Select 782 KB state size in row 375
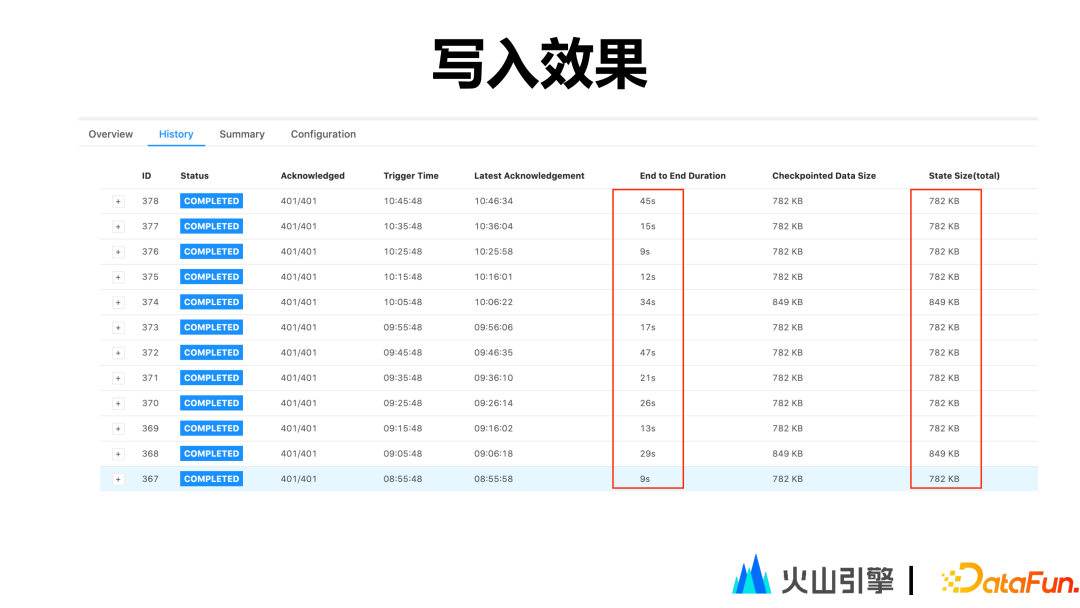This screenshot has height=608, width=1080. coord(944,277)
